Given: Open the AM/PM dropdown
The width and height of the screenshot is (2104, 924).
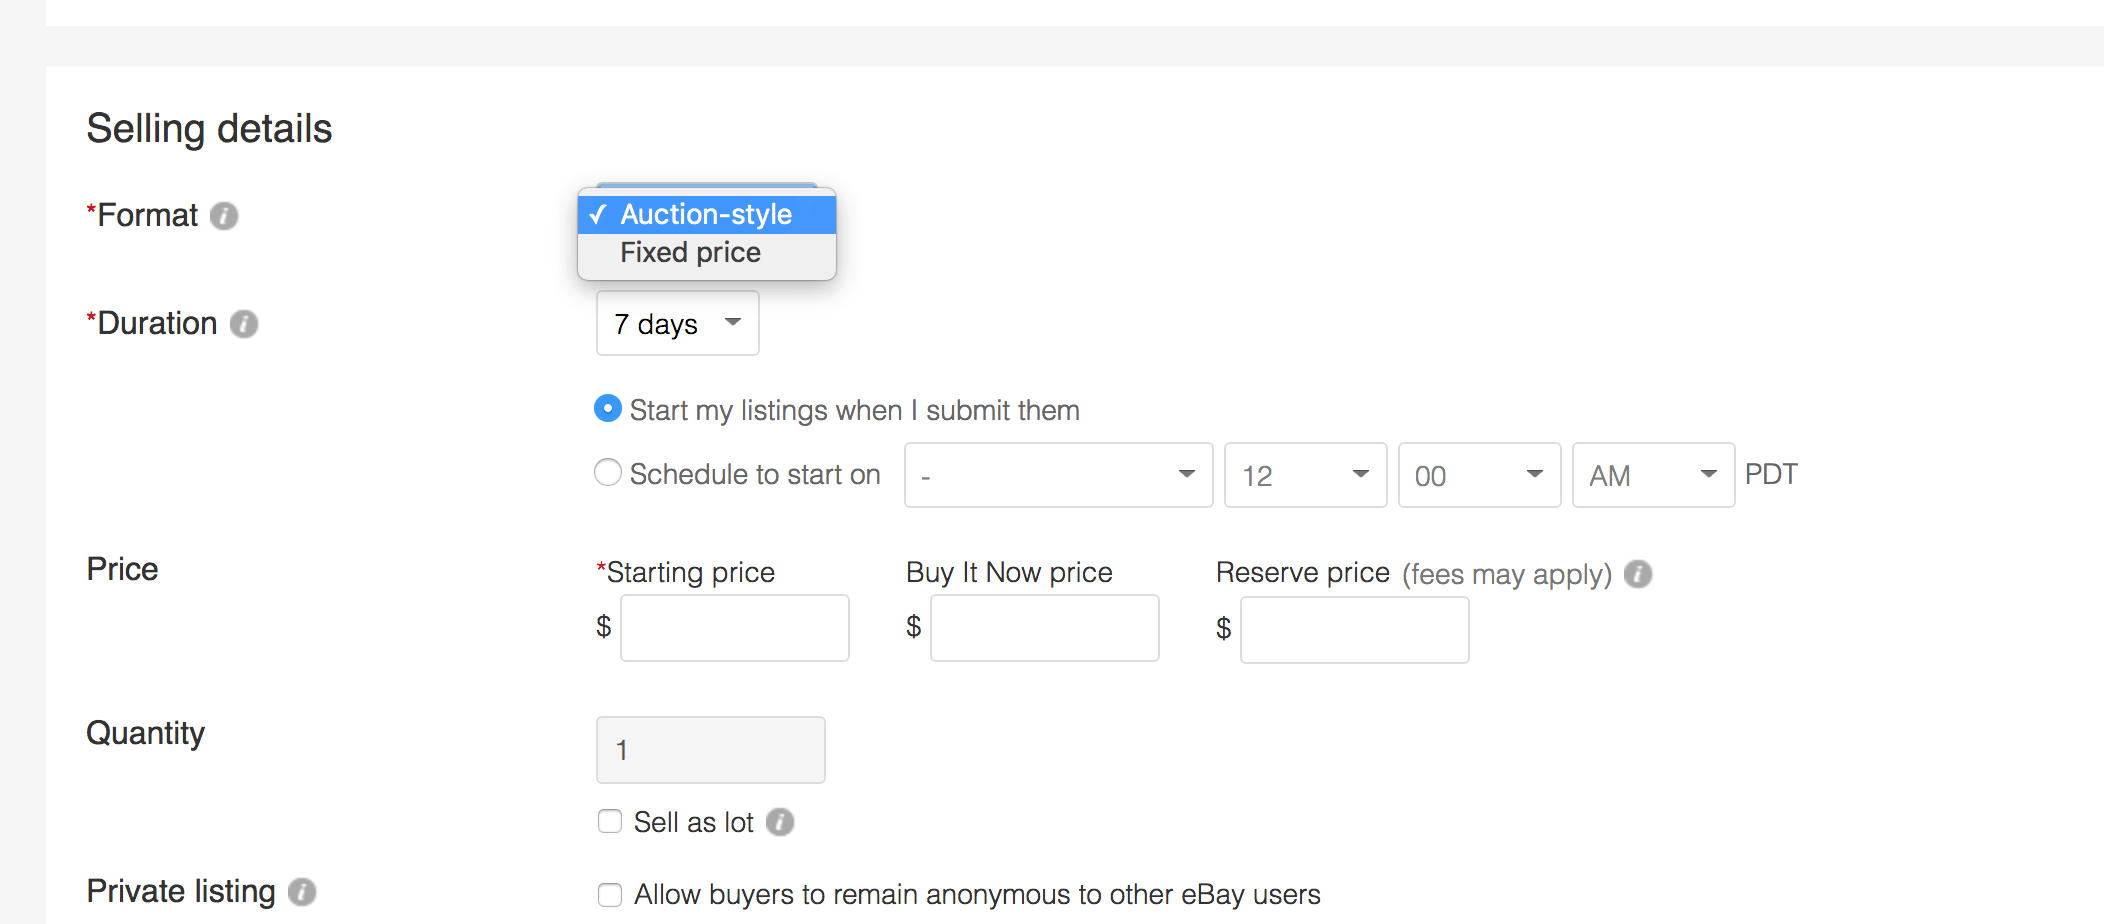Looking at the screenshot, I should pyautogui.click(x=1652, y=475).
